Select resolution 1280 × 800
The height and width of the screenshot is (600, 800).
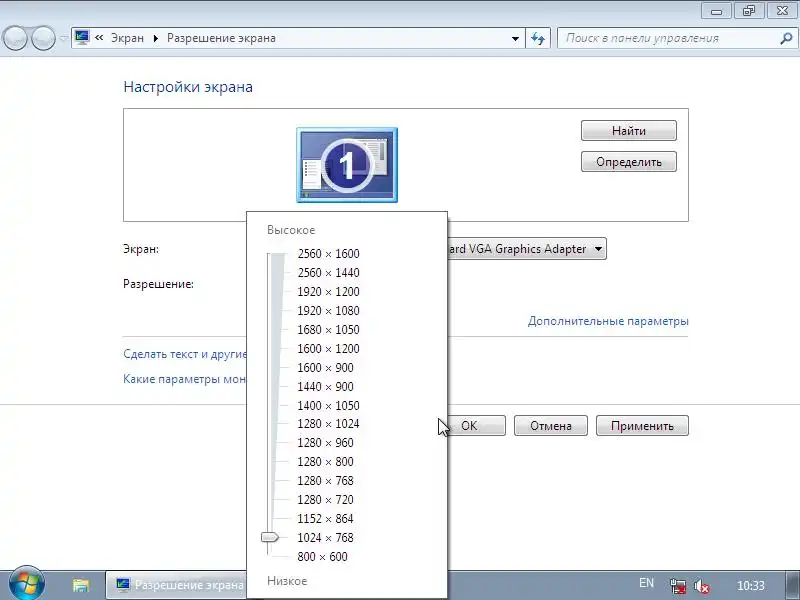[326, 461]
